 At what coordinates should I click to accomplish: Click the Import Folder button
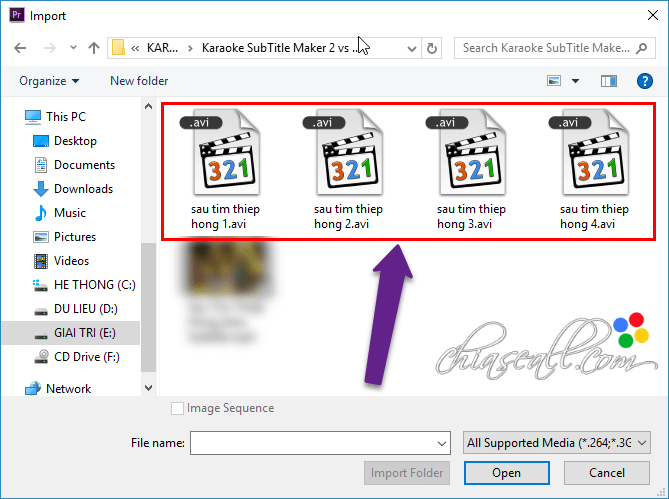point(407,473)
